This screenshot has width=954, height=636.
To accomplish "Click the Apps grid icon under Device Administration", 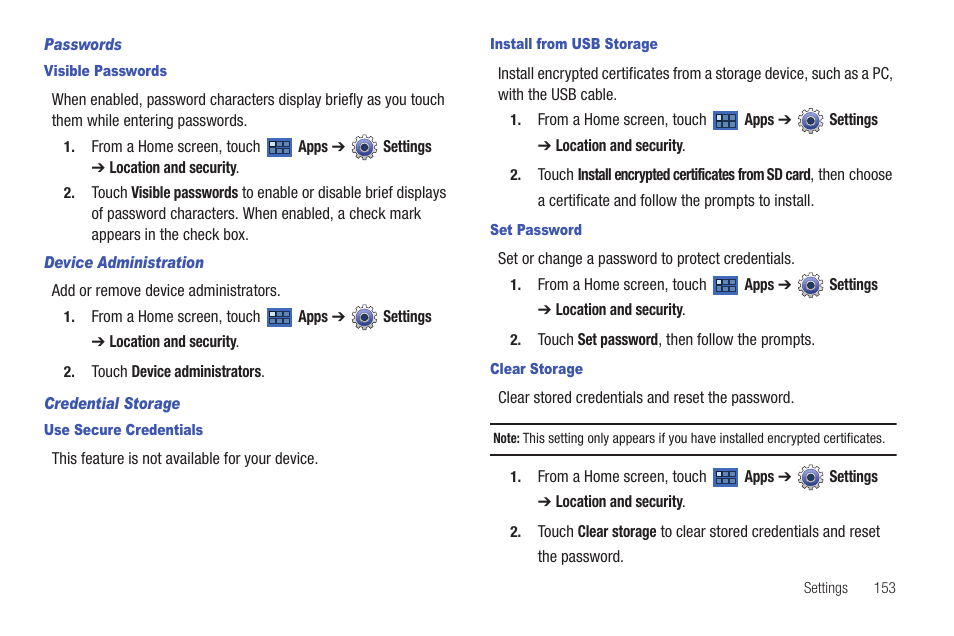I will click(279, 318).
